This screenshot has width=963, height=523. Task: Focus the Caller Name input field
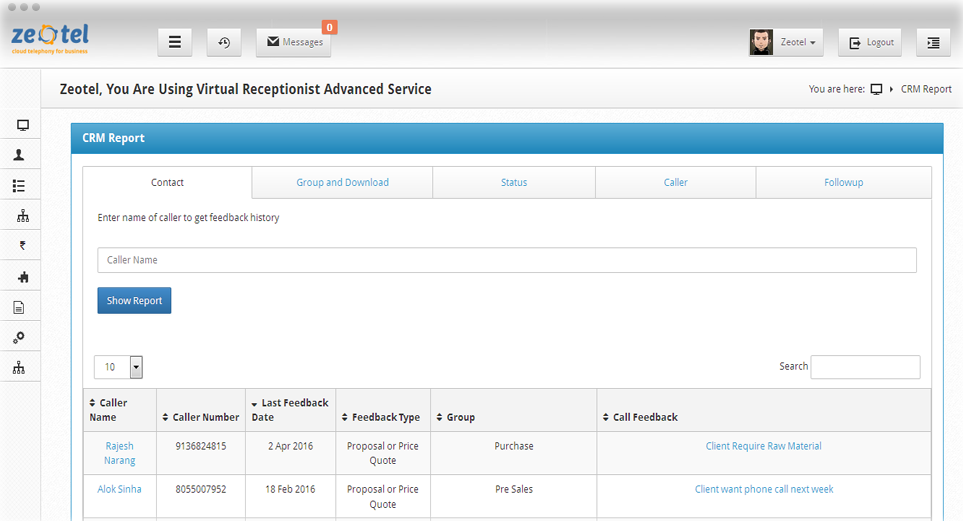click(507, 260)
